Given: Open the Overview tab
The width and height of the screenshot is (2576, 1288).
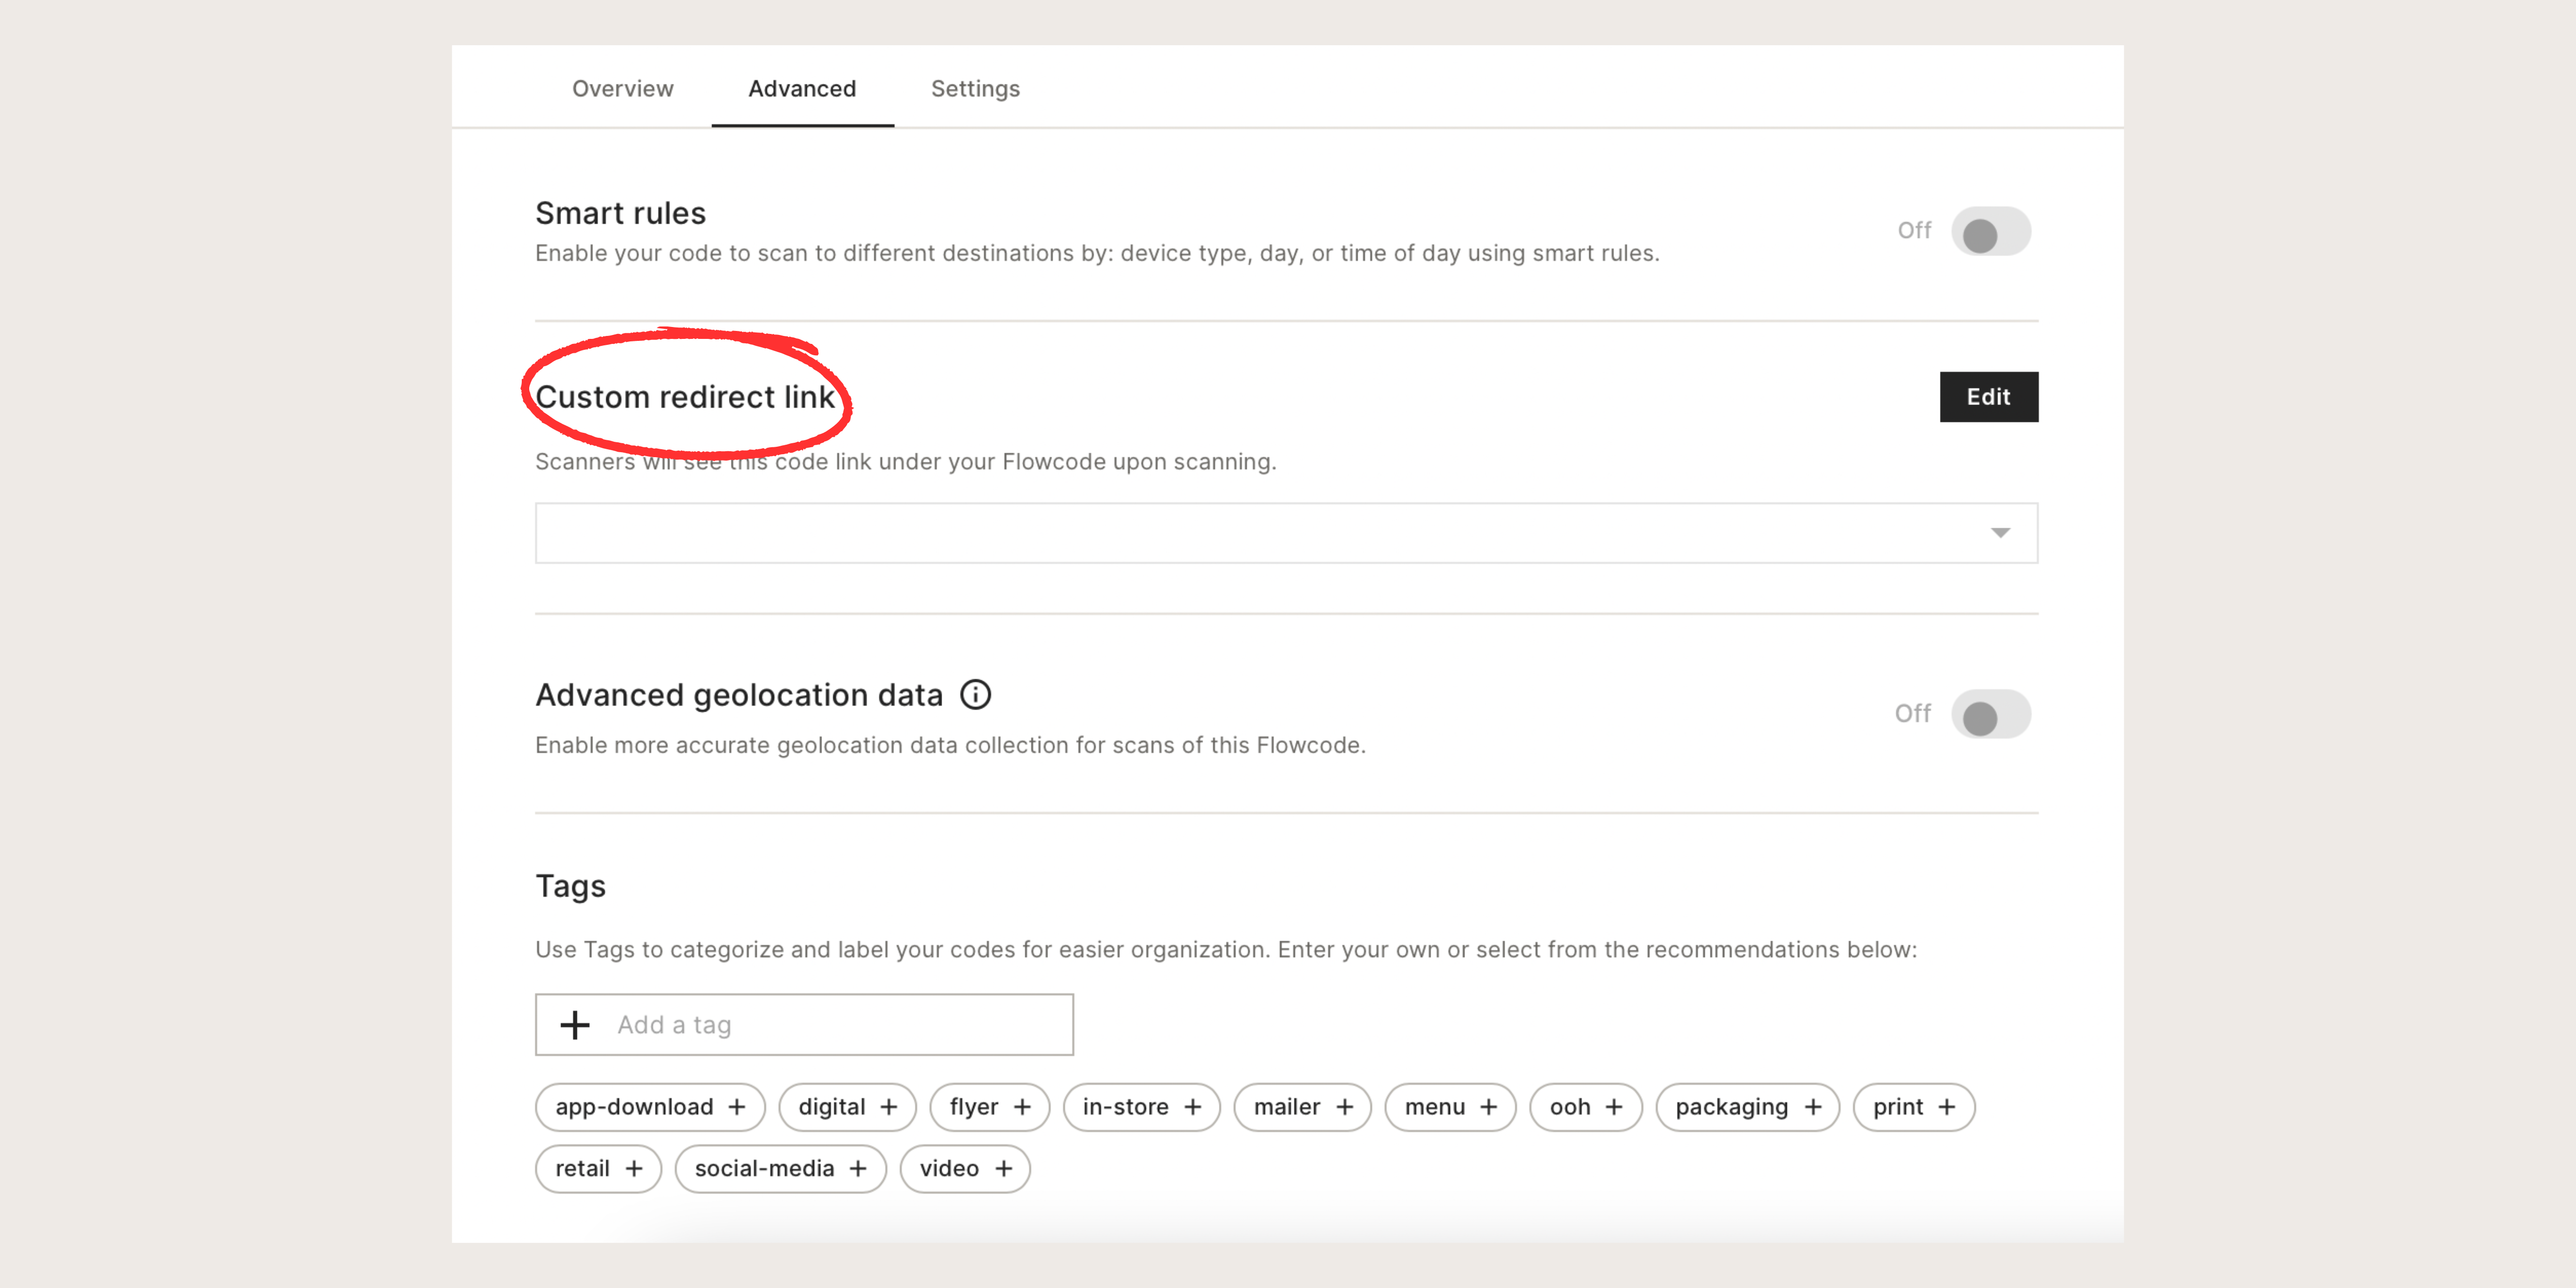Looking at the screenshot, I should 622,89.
